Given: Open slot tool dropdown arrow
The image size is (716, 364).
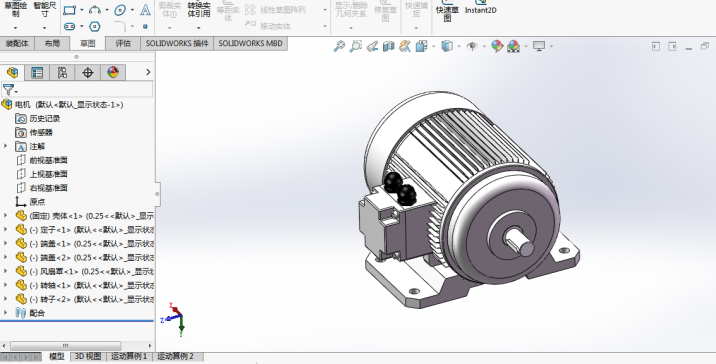Looking at the screenshot, I should [x=82, y=26].
